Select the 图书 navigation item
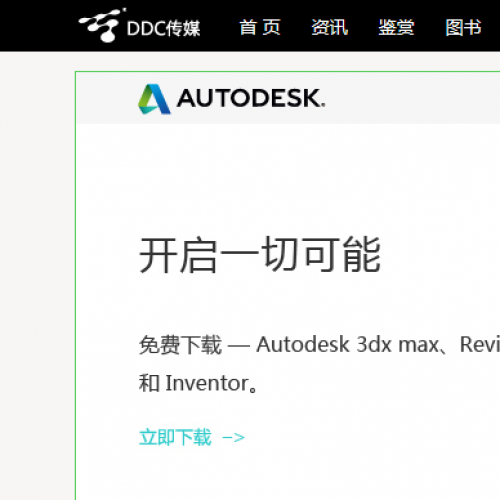This screenshot has height=500, width=500. 463,27
